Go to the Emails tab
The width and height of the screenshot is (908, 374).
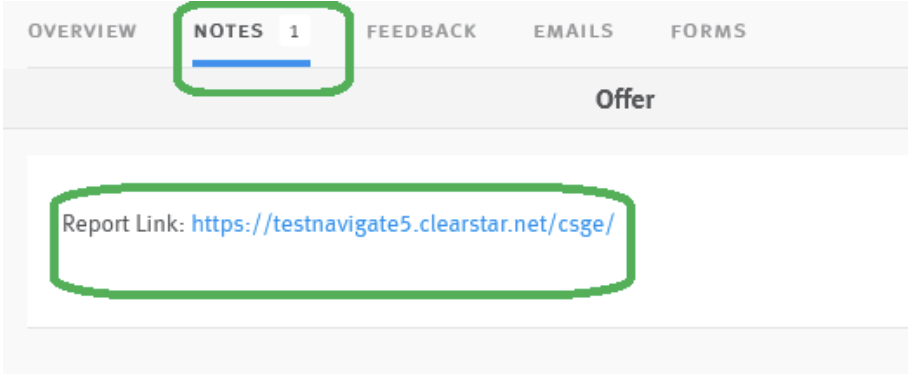pyautogui.click(x=573, y=31)
